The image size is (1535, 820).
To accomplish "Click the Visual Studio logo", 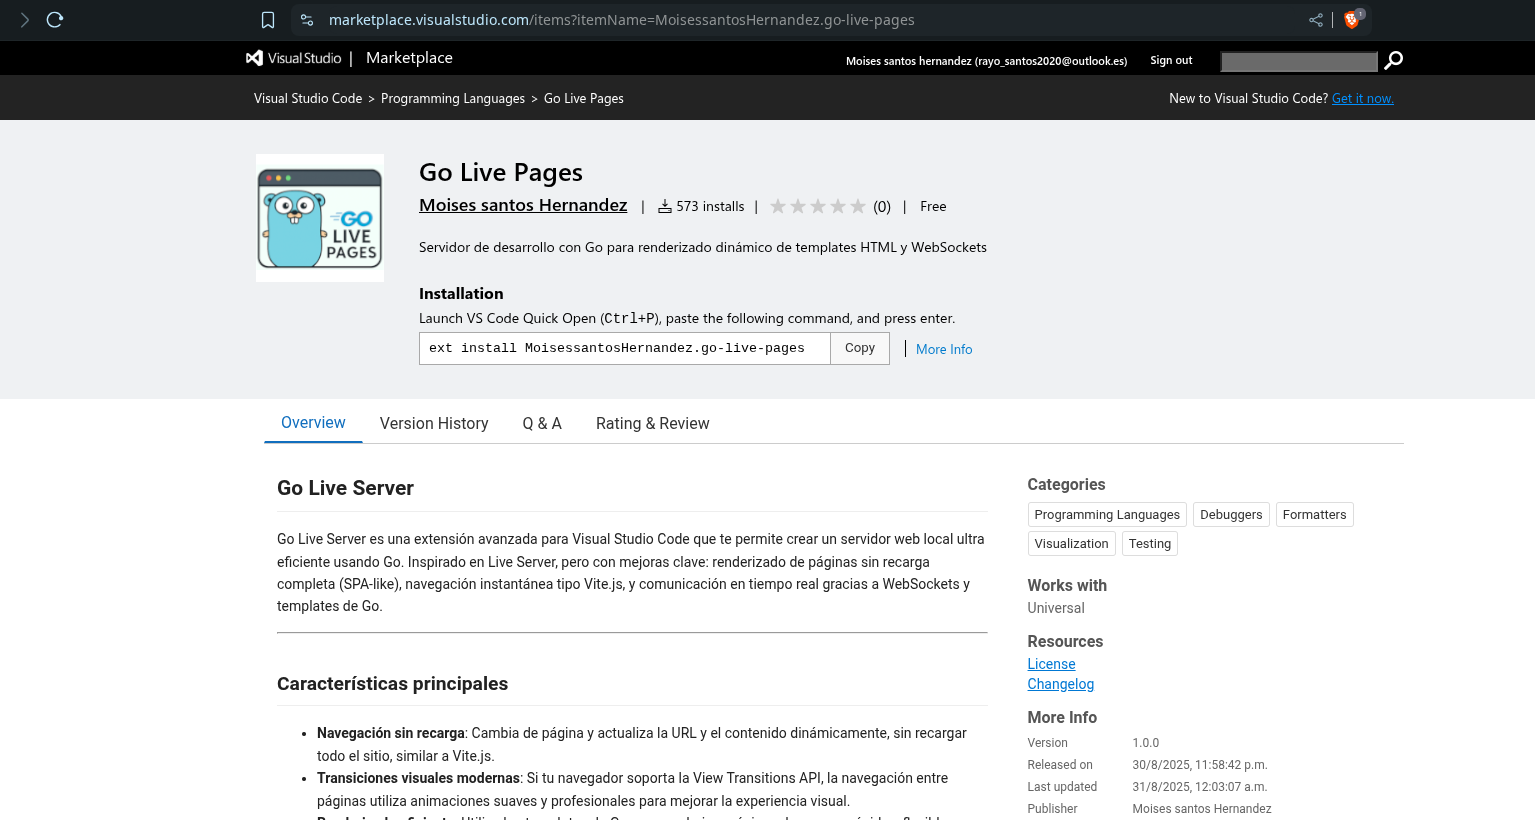I will click(x=294, y=58).
